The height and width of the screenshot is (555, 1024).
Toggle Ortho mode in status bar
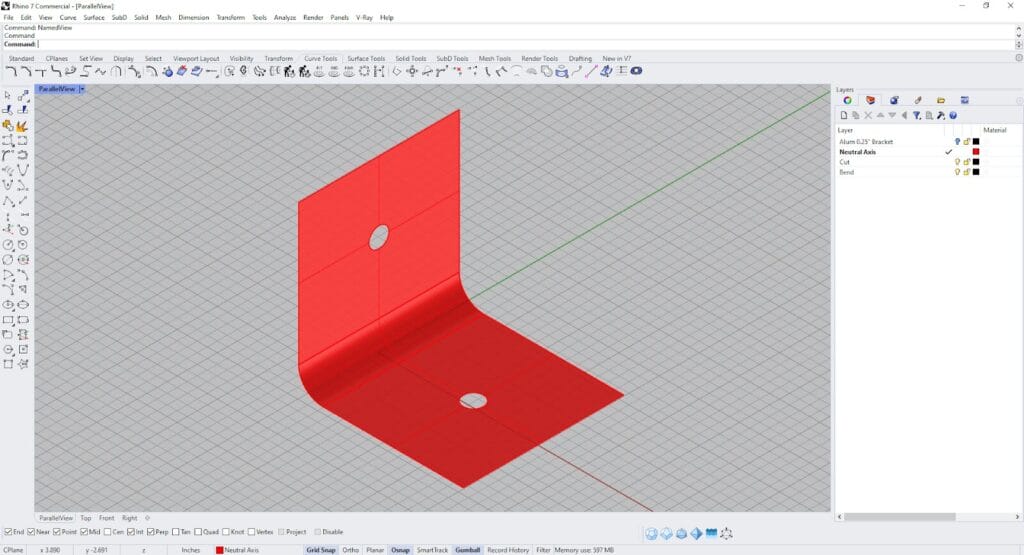click(350, 550)
